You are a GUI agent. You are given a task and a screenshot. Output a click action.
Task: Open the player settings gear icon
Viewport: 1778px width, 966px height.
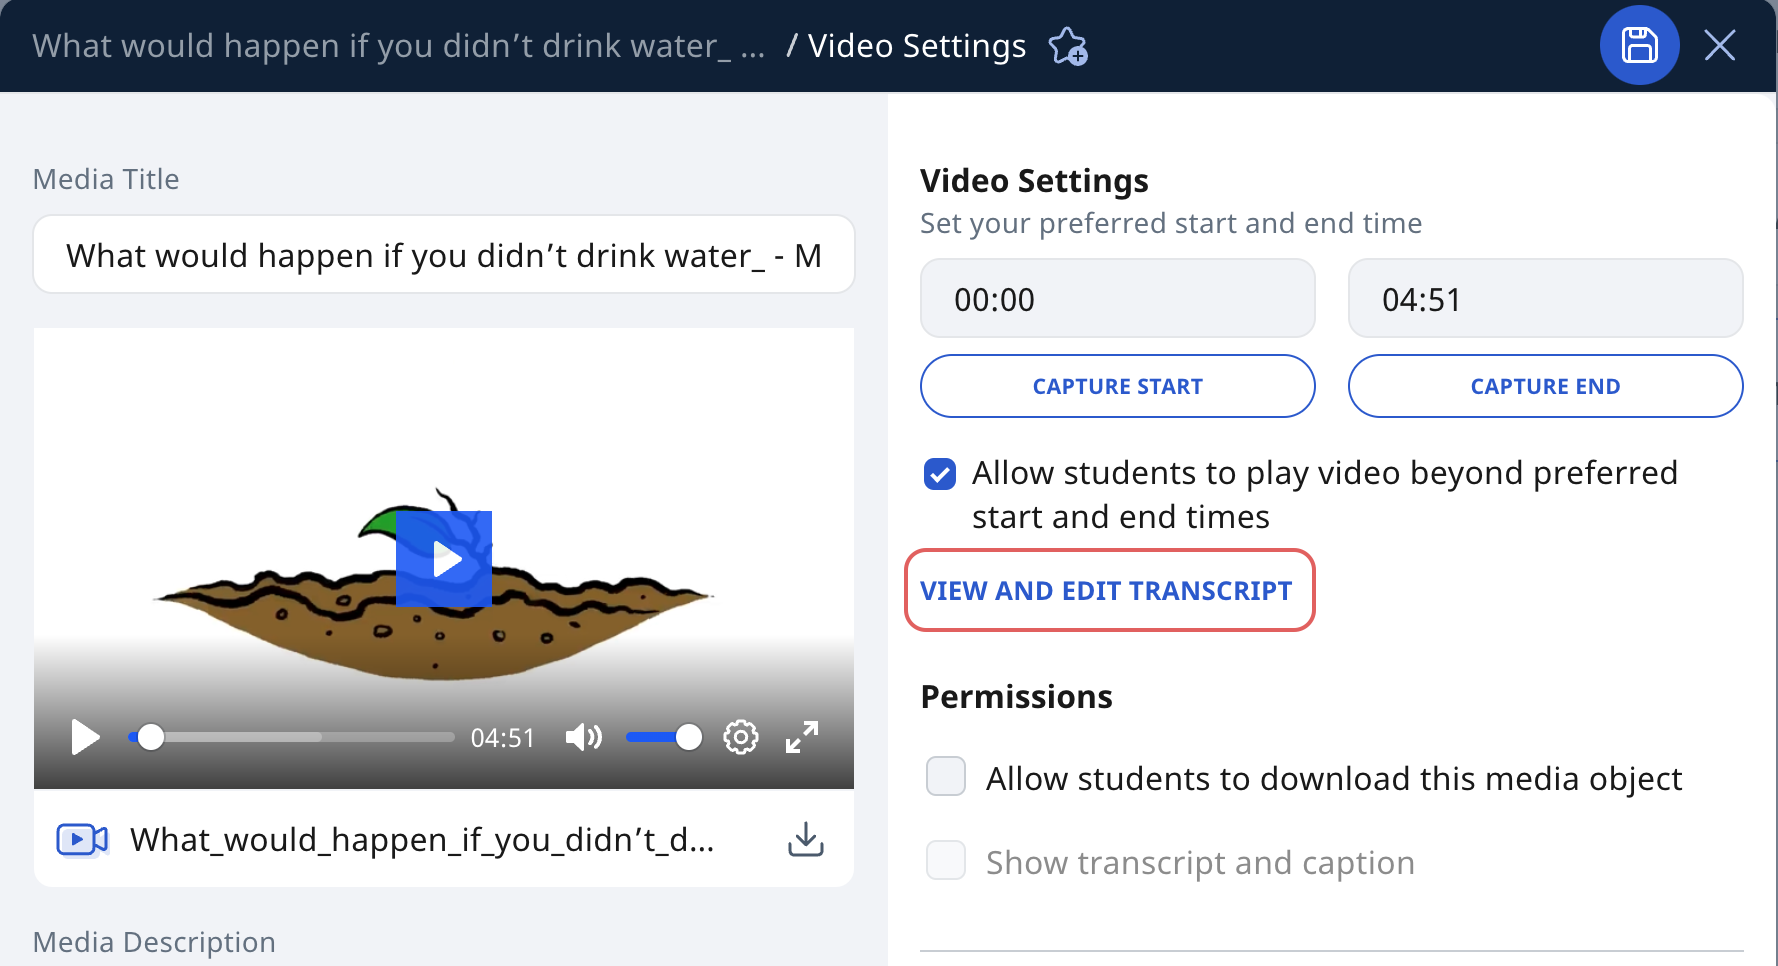[741, 738]
